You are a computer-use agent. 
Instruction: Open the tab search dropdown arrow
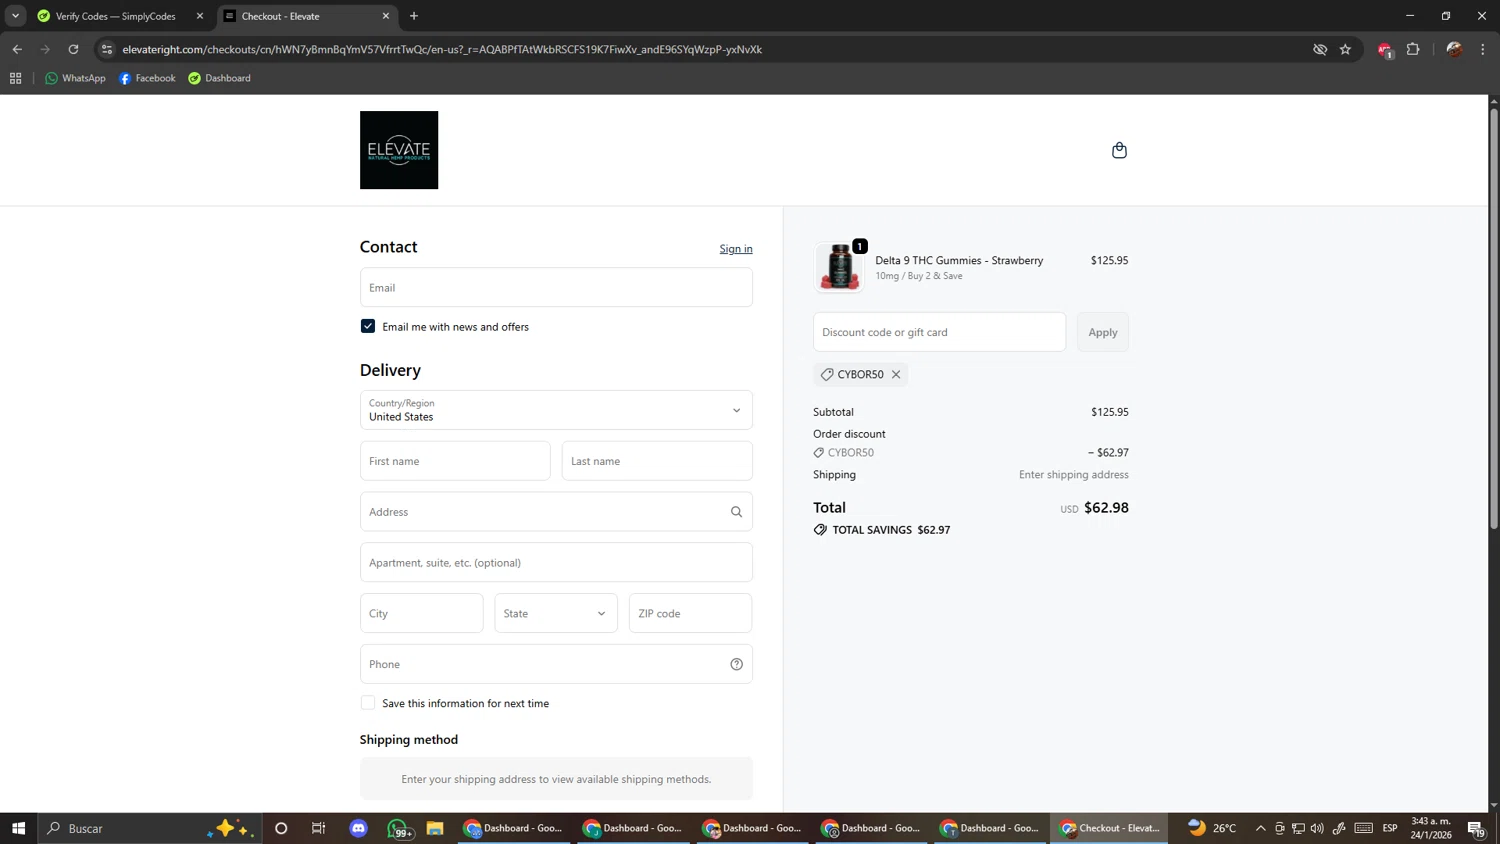[15, 16]
